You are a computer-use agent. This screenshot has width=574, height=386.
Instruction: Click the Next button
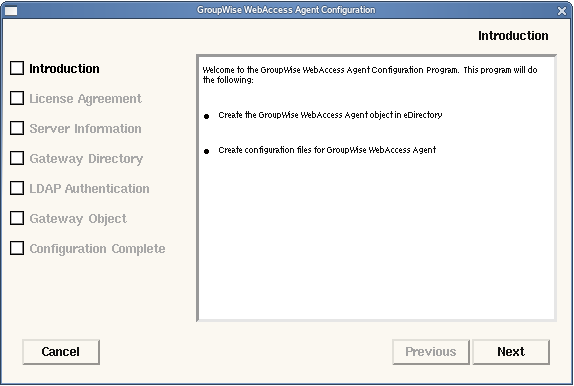click(511, 352)
